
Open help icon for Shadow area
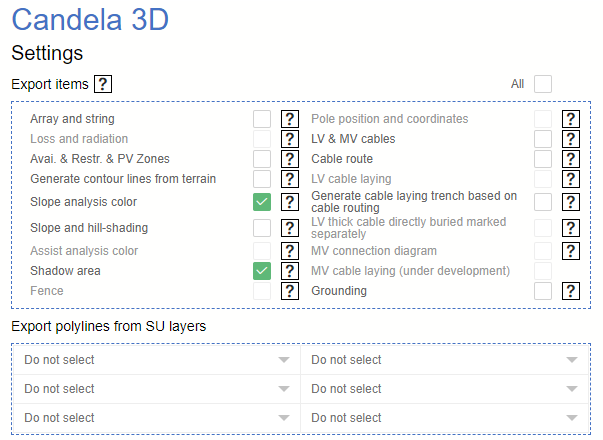pyautogui.click(x=290, y=270)
